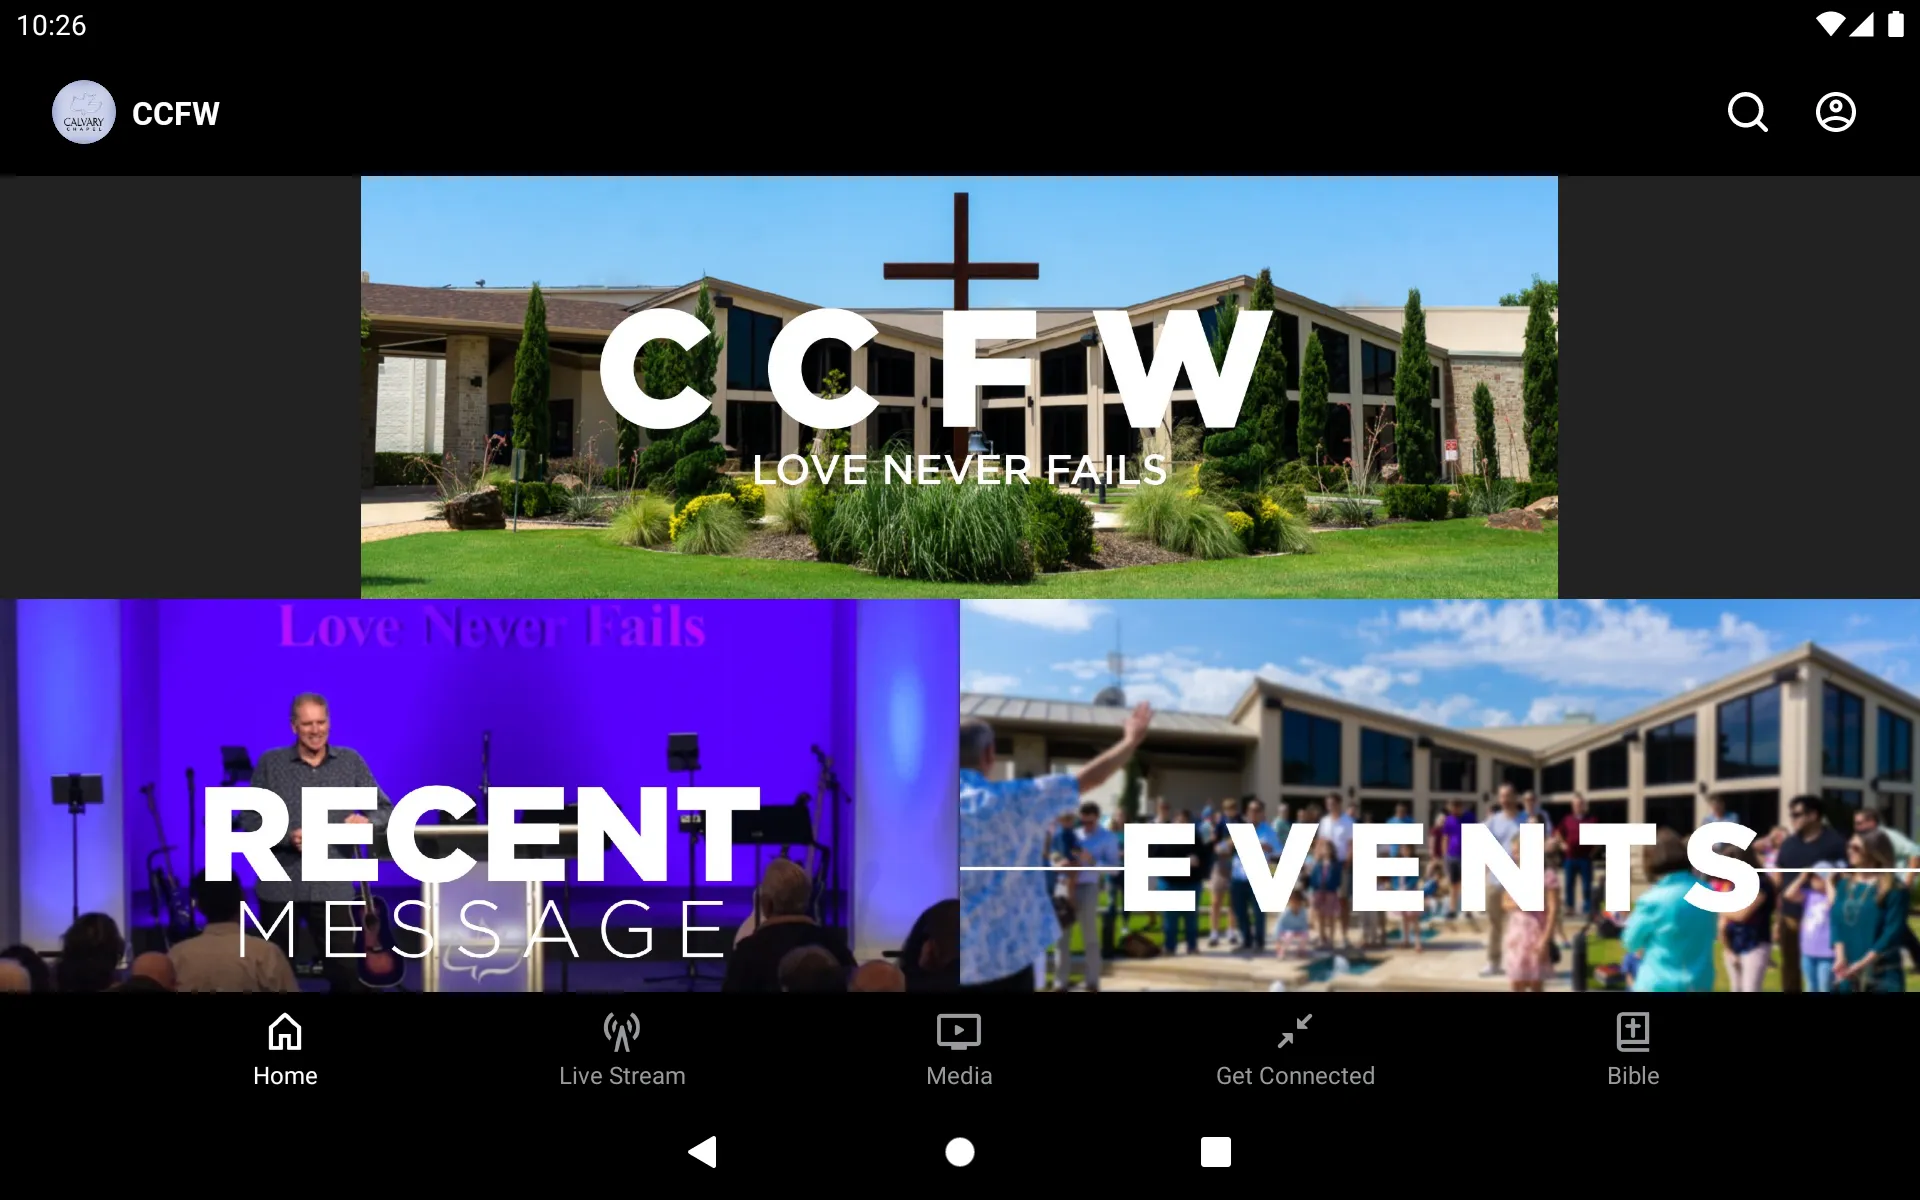Open the Live Stream section
The height and width of the screenshot is (1200, 1920).
tap(622, 1048)
